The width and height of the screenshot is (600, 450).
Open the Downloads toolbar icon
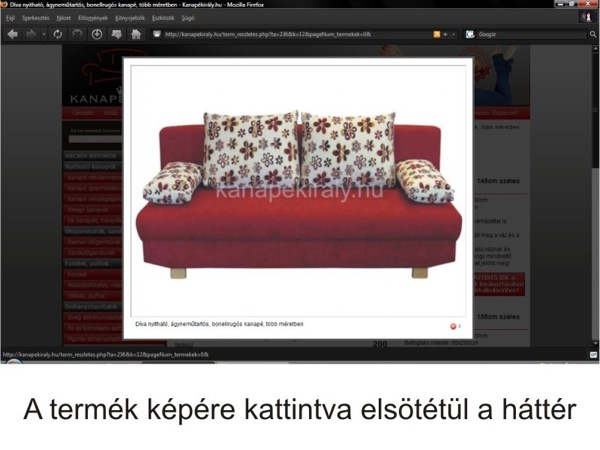click(x=97, y=34)
